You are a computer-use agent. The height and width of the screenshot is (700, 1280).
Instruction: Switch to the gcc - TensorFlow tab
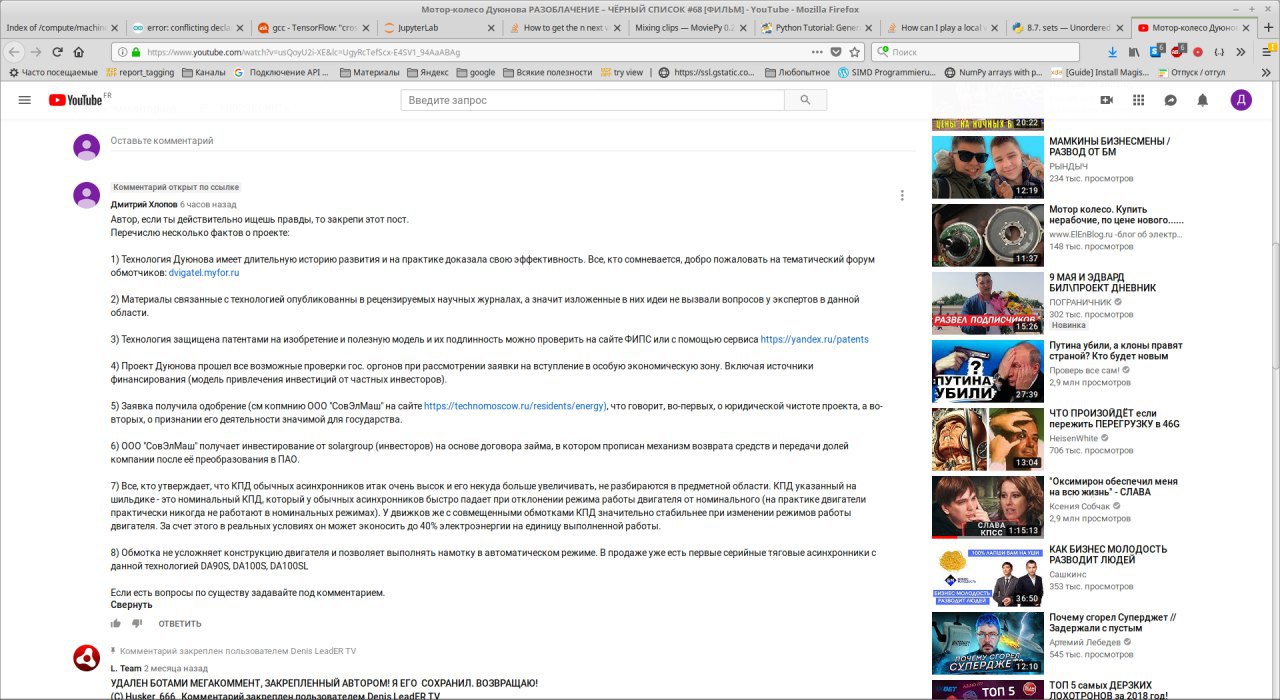coord(315,27)
